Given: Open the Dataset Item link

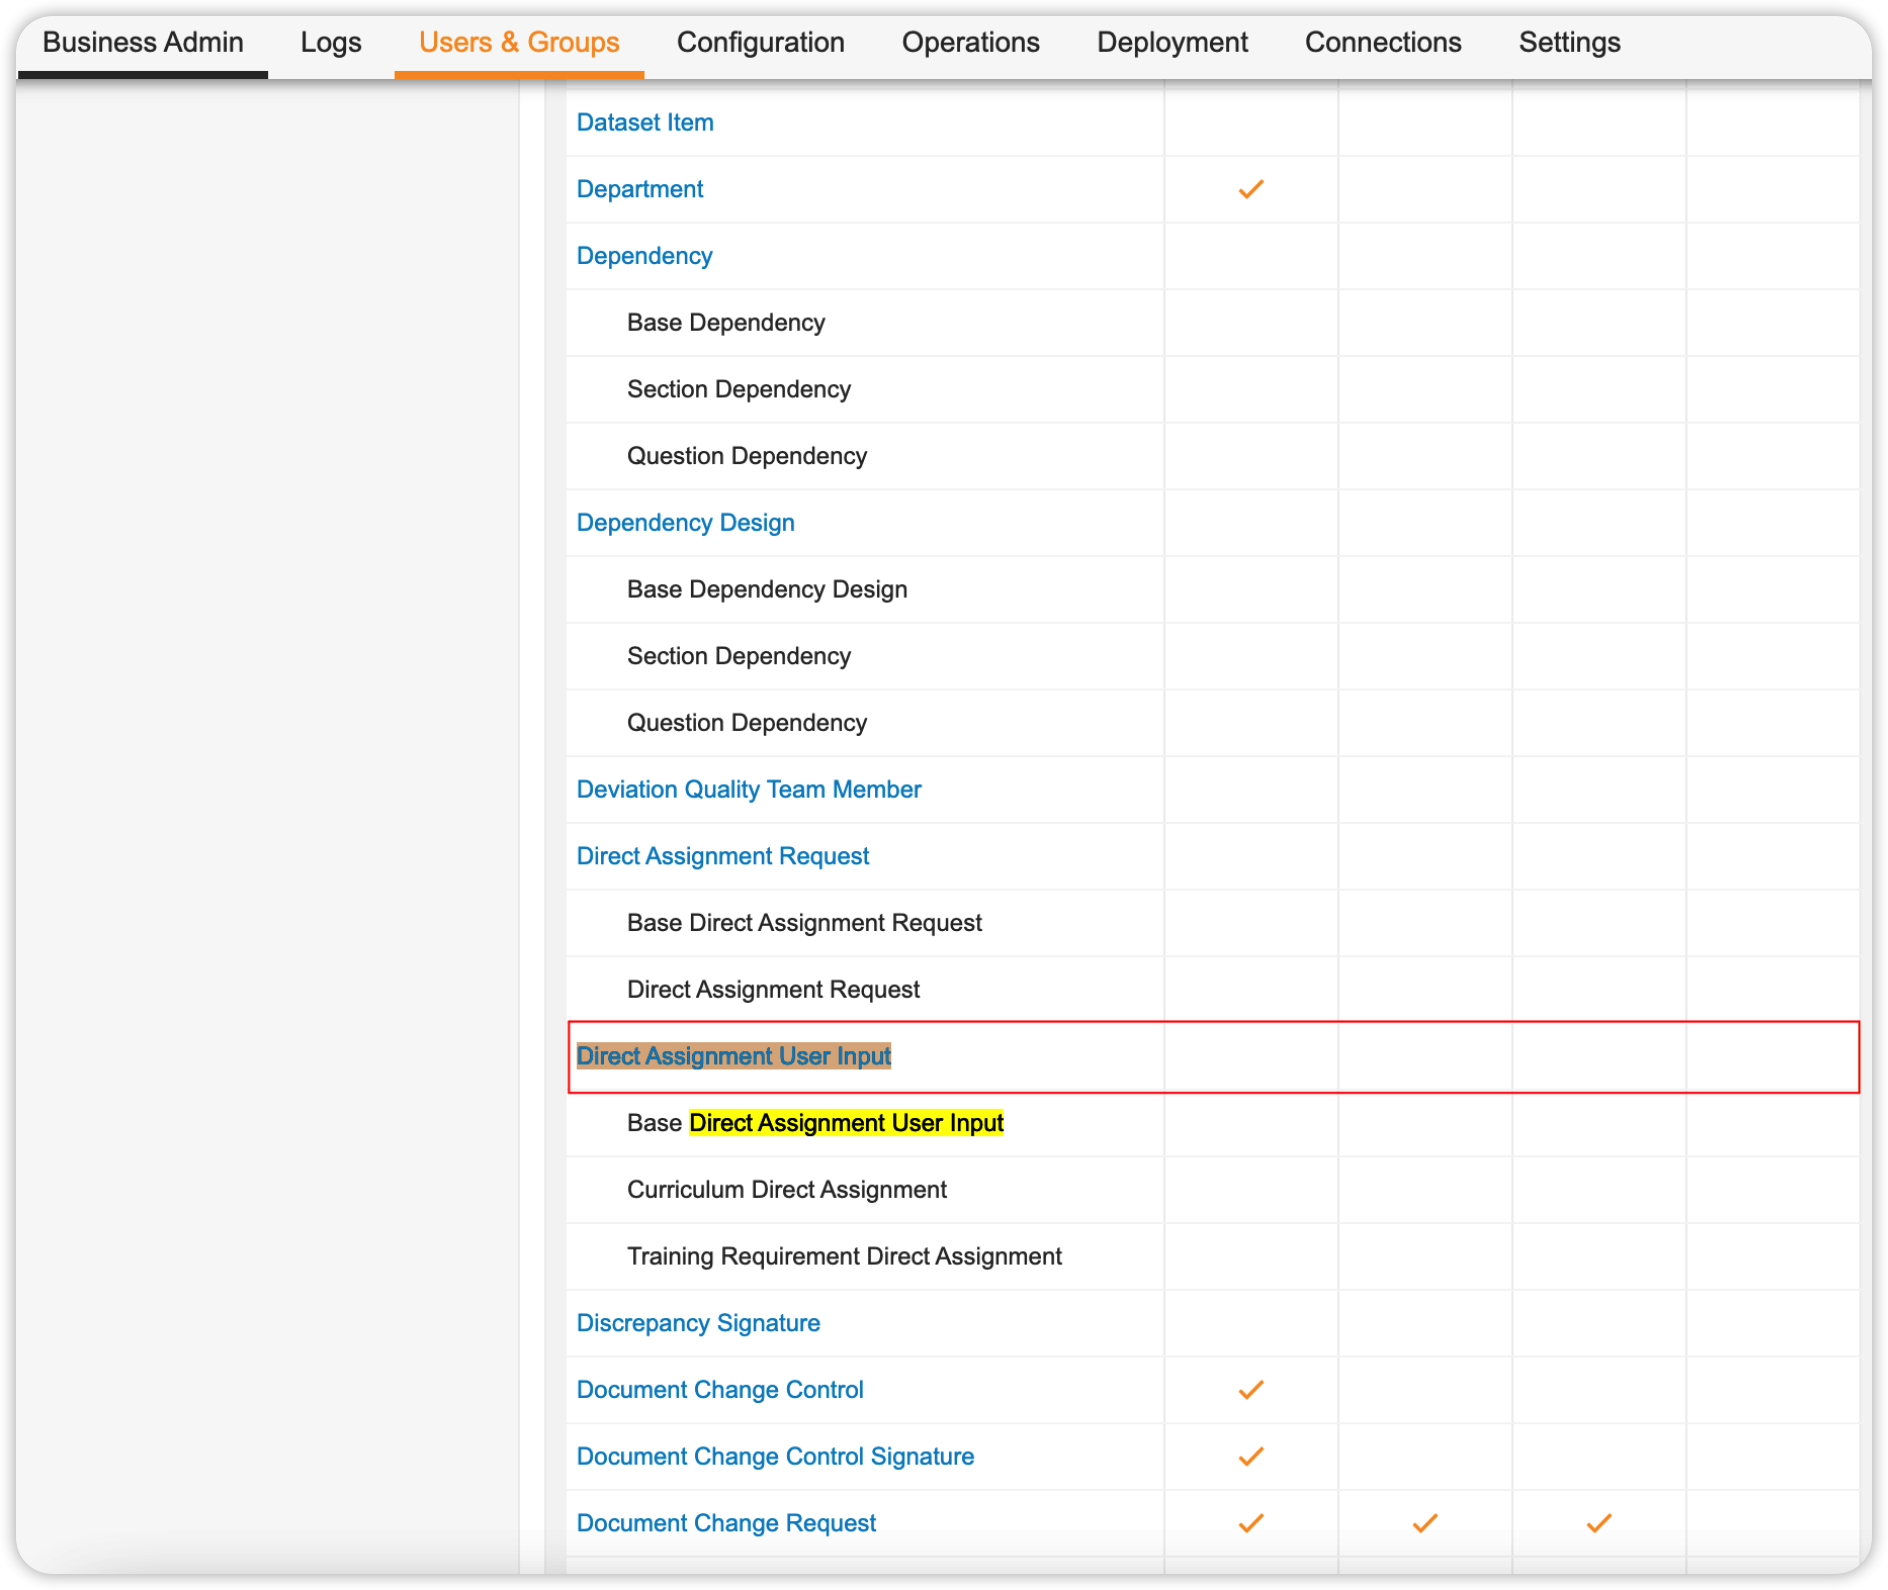Looking at the screenshot, I should pyautogui.click(x=645, y=123).
